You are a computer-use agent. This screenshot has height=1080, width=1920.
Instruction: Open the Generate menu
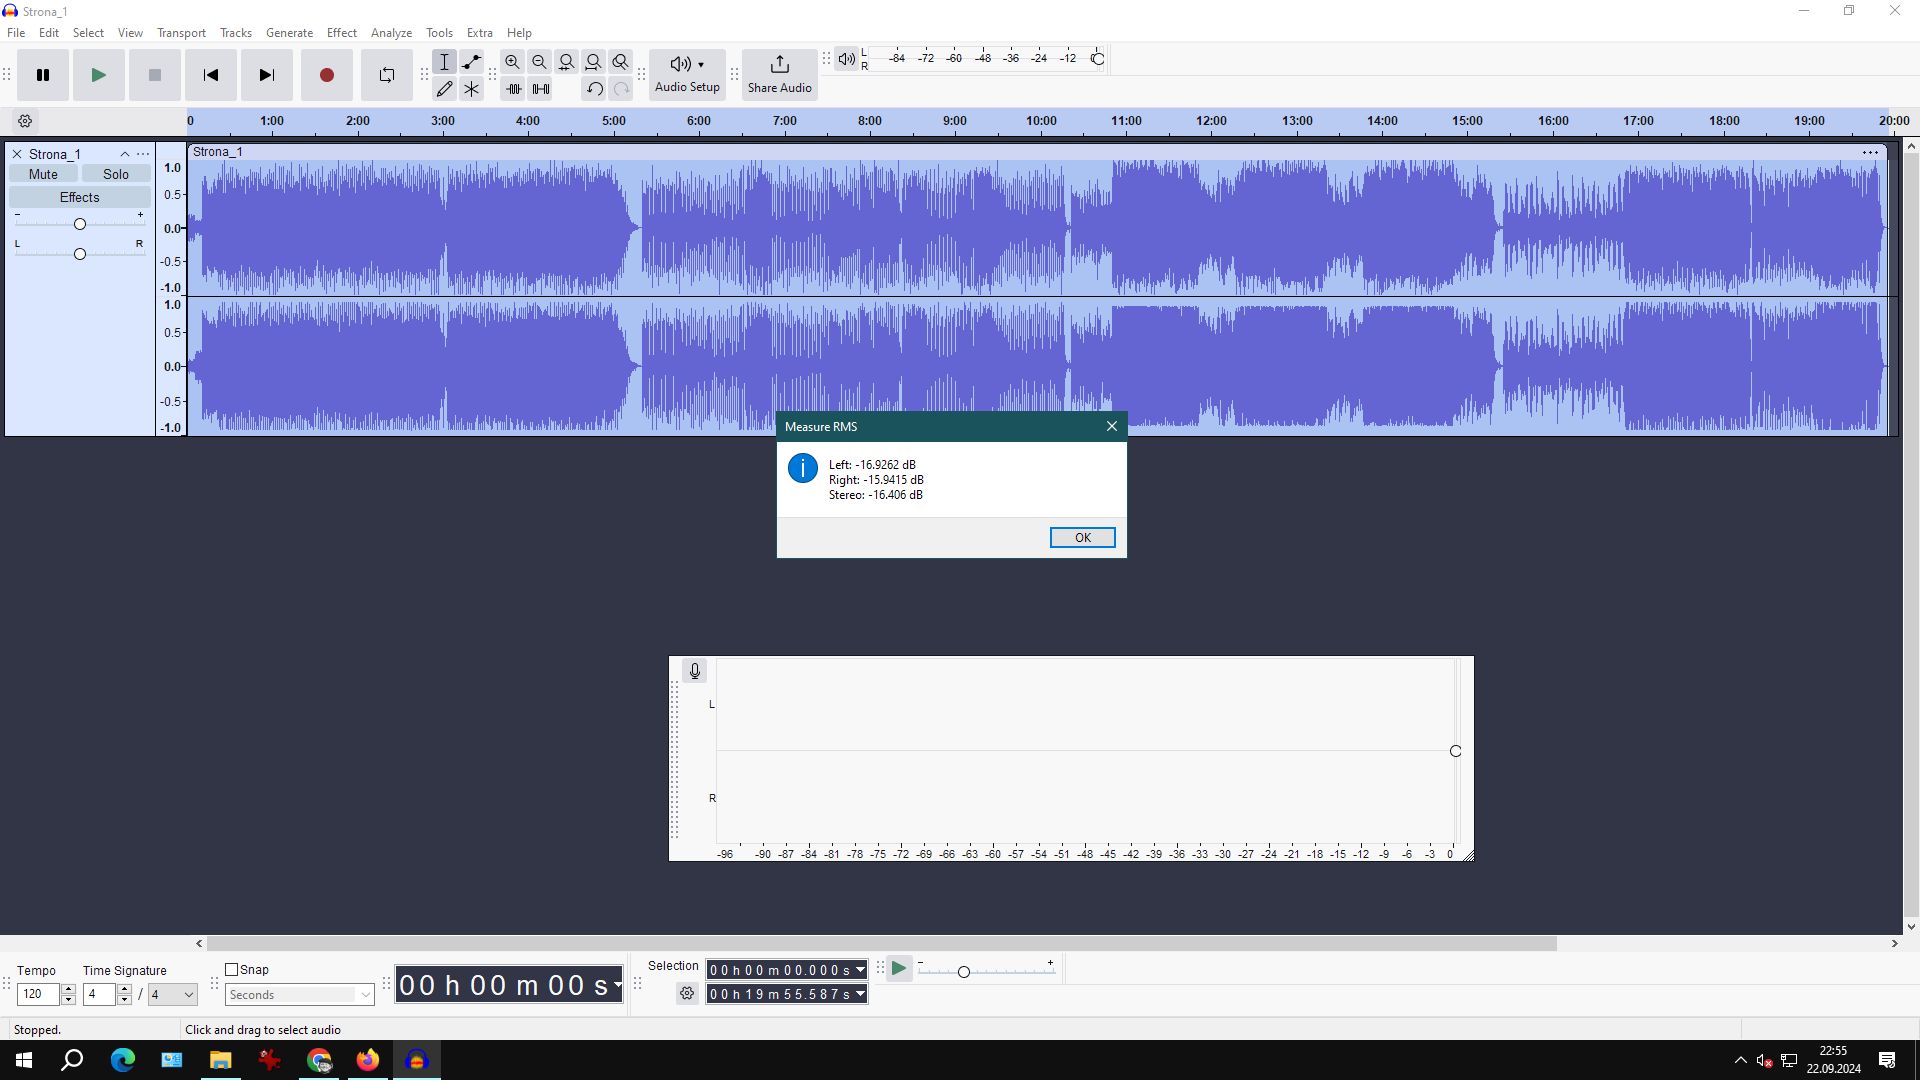coord(289,33)
